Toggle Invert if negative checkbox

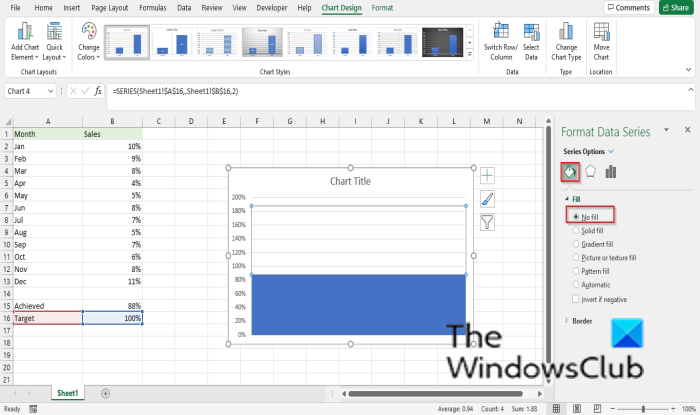point(576,299)
